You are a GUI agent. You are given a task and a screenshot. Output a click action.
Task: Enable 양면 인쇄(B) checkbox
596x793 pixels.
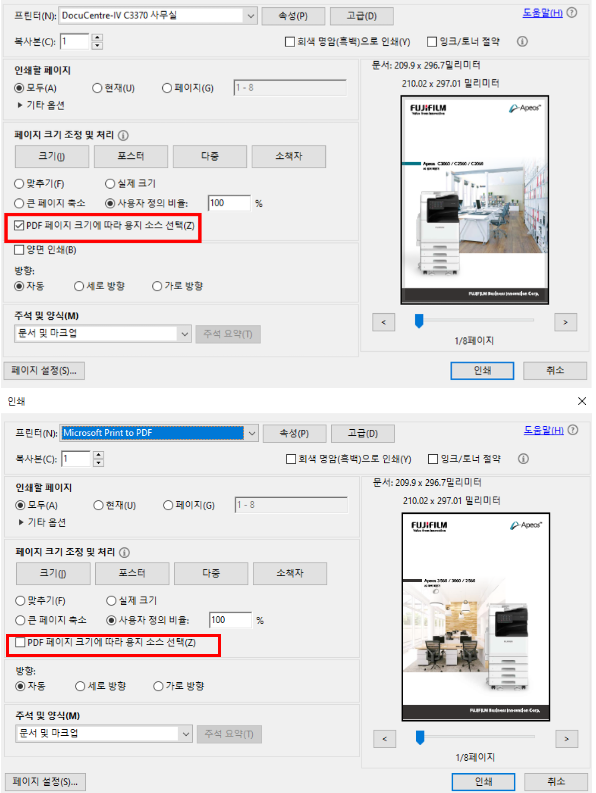coord(19,250)
